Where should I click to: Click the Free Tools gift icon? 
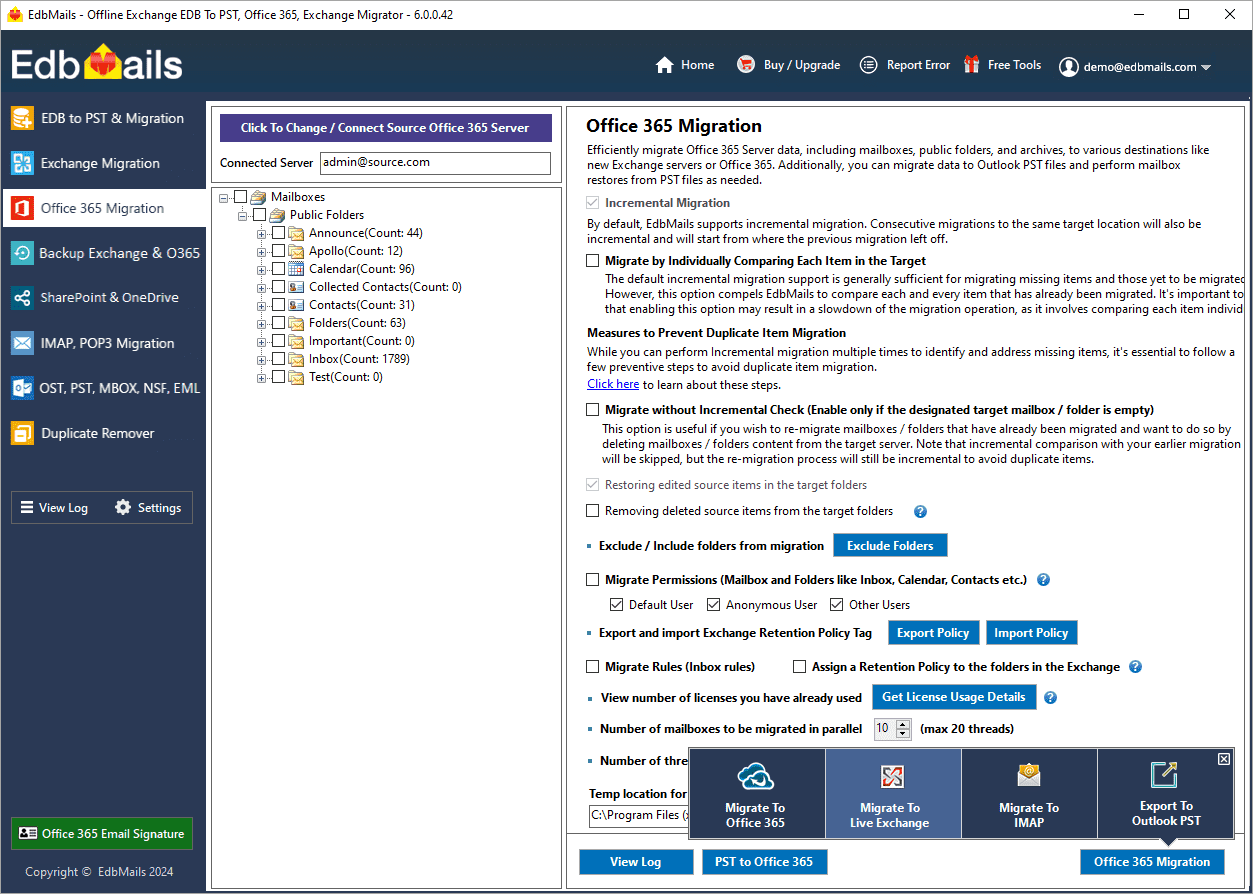[x=971, y=65]
